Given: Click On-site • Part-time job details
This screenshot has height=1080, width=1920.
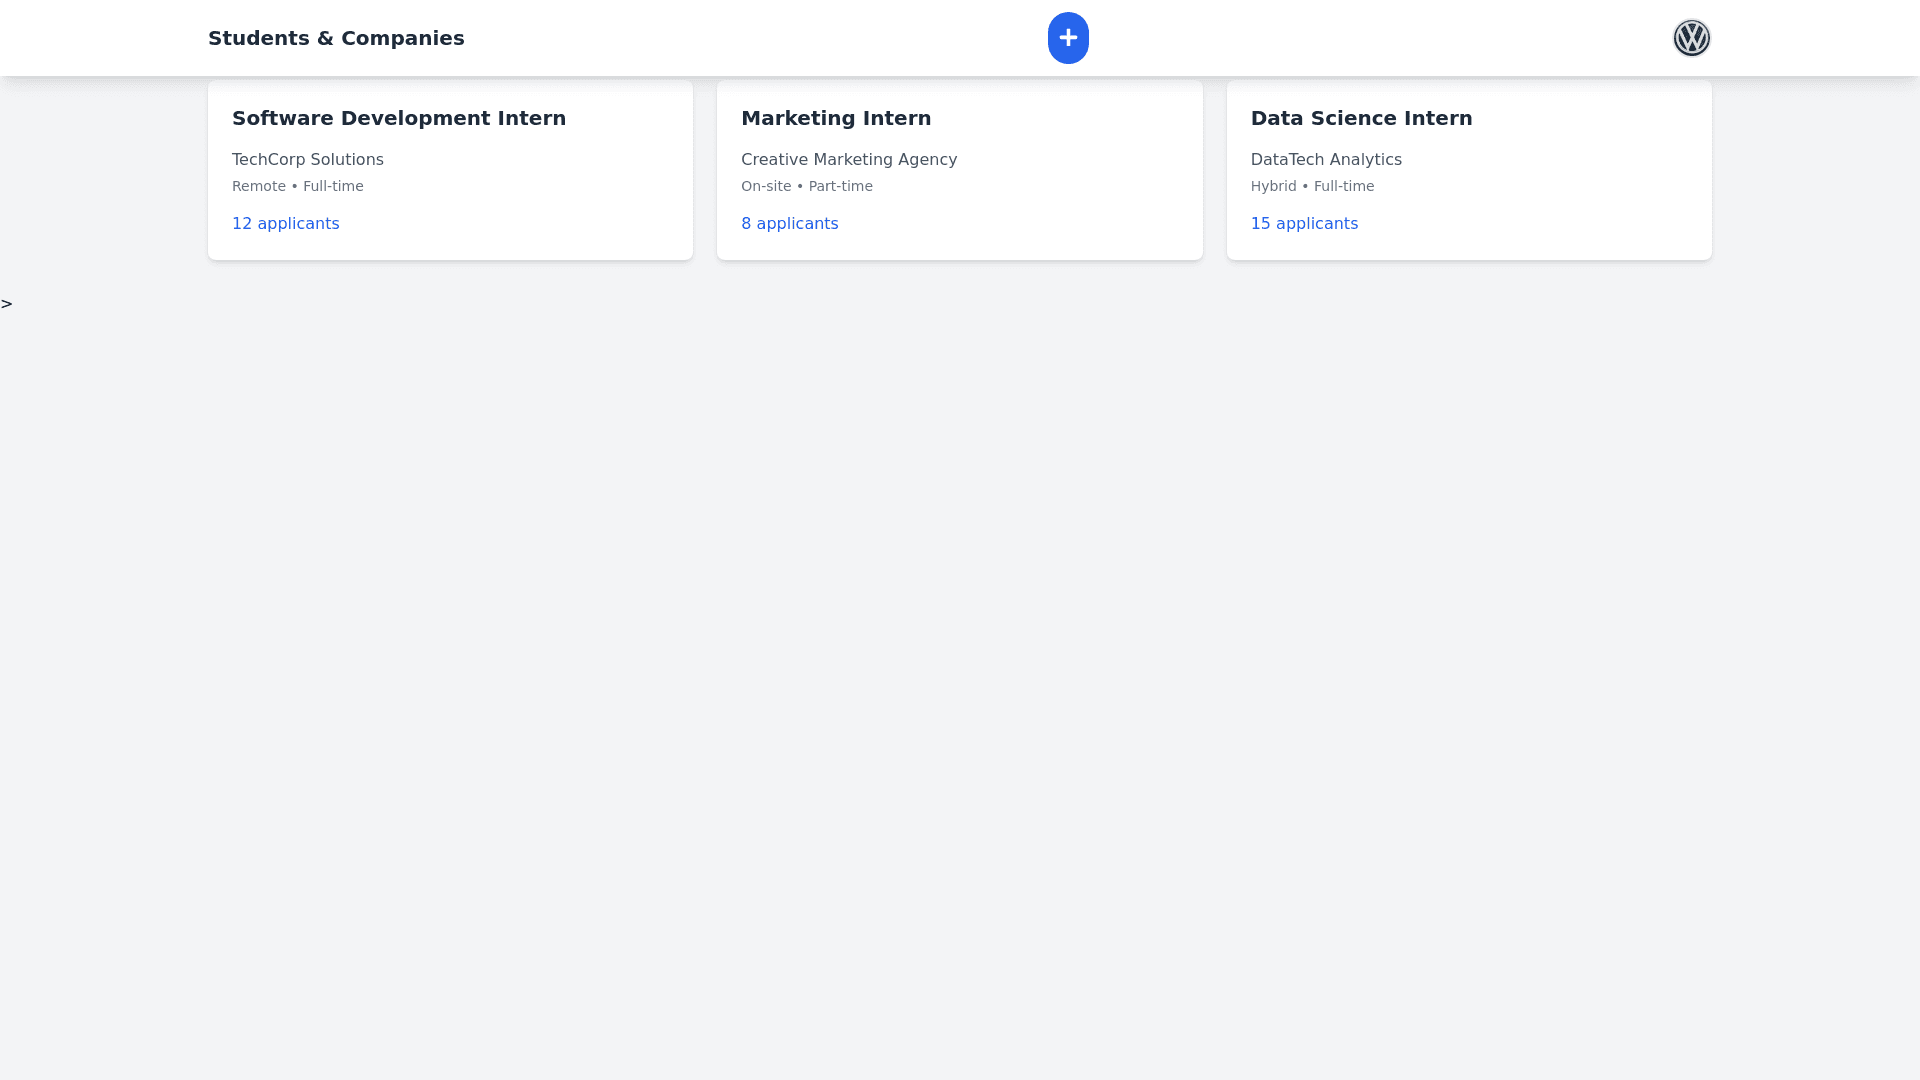Looking at the screenshot, I should click(x=807, y=186).
